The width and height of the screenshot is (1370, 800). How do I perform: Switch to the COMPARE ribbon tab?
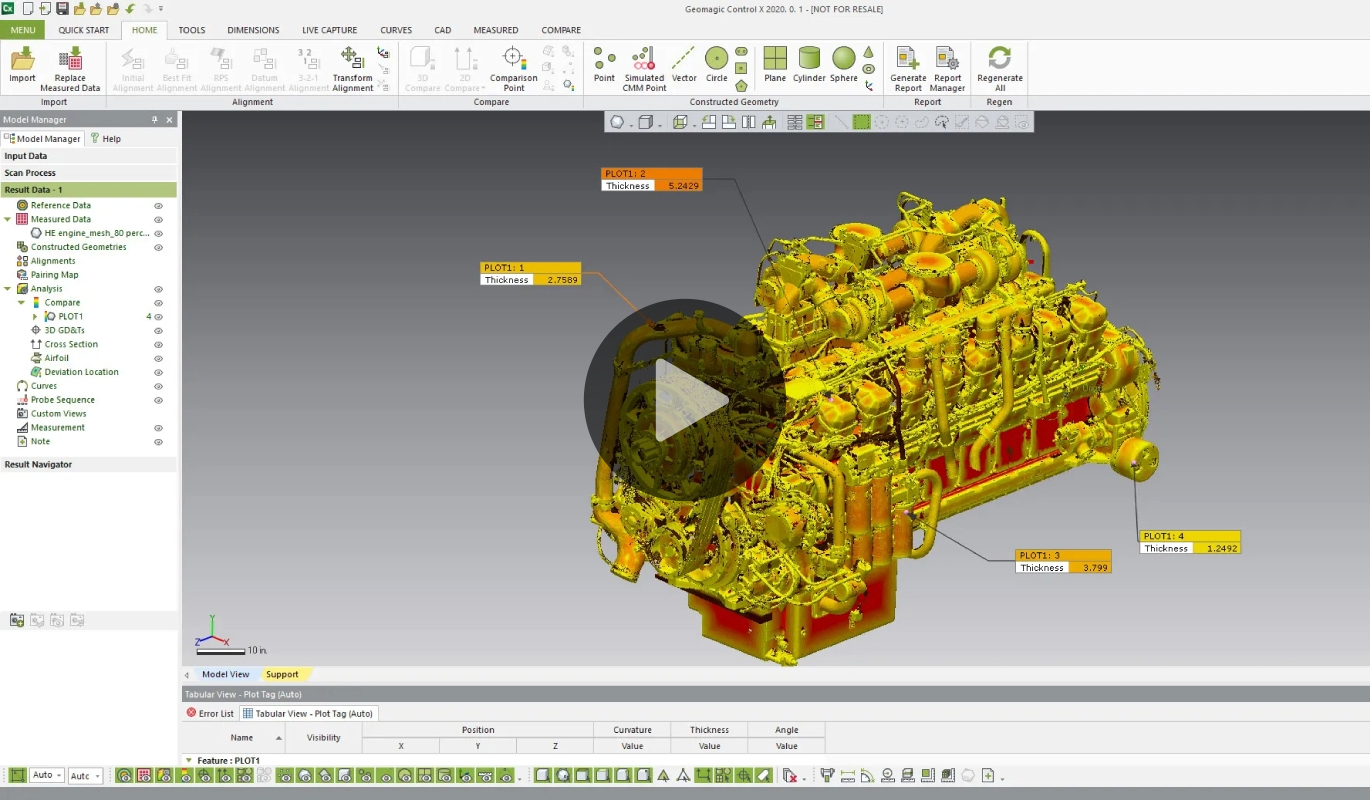click(561, 30)
